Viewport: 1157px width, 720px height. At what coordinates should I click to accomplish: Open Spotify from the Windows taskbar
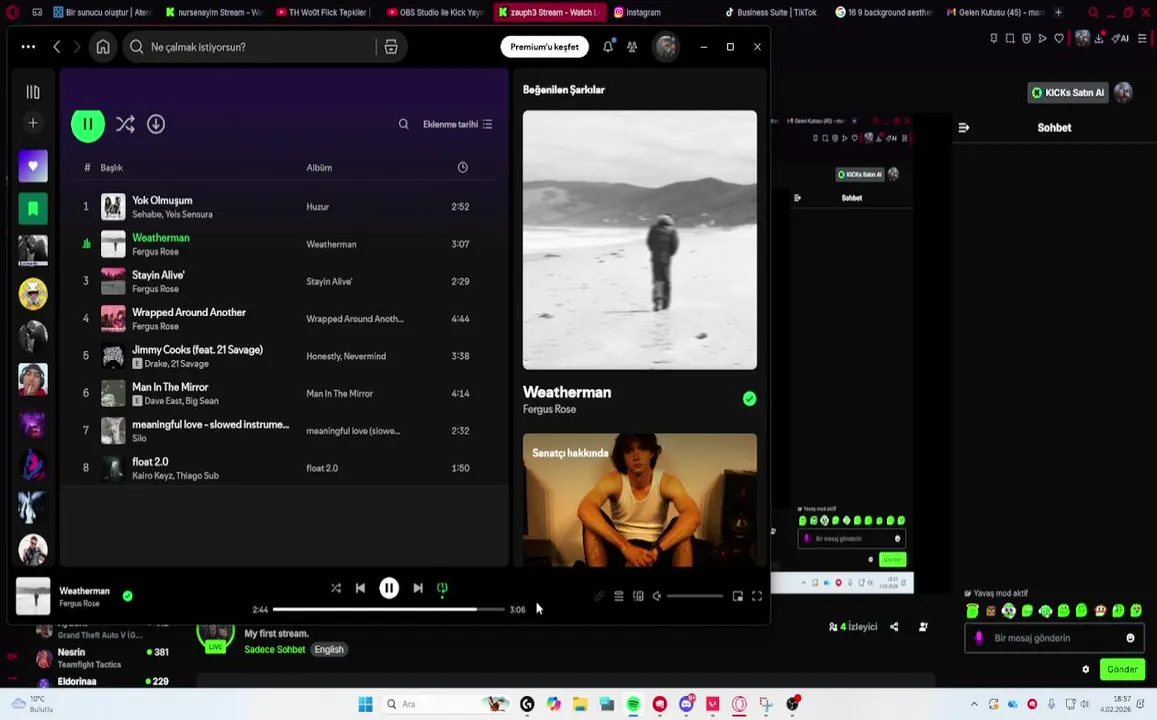pos(633,704)
